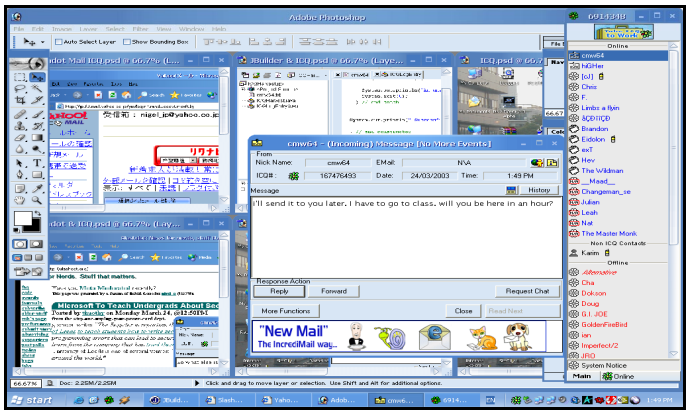The height and width of the screenshot is (414, 687).
Task: Enable the Auto Select Layer checkbox
Action: pos(57,42)
